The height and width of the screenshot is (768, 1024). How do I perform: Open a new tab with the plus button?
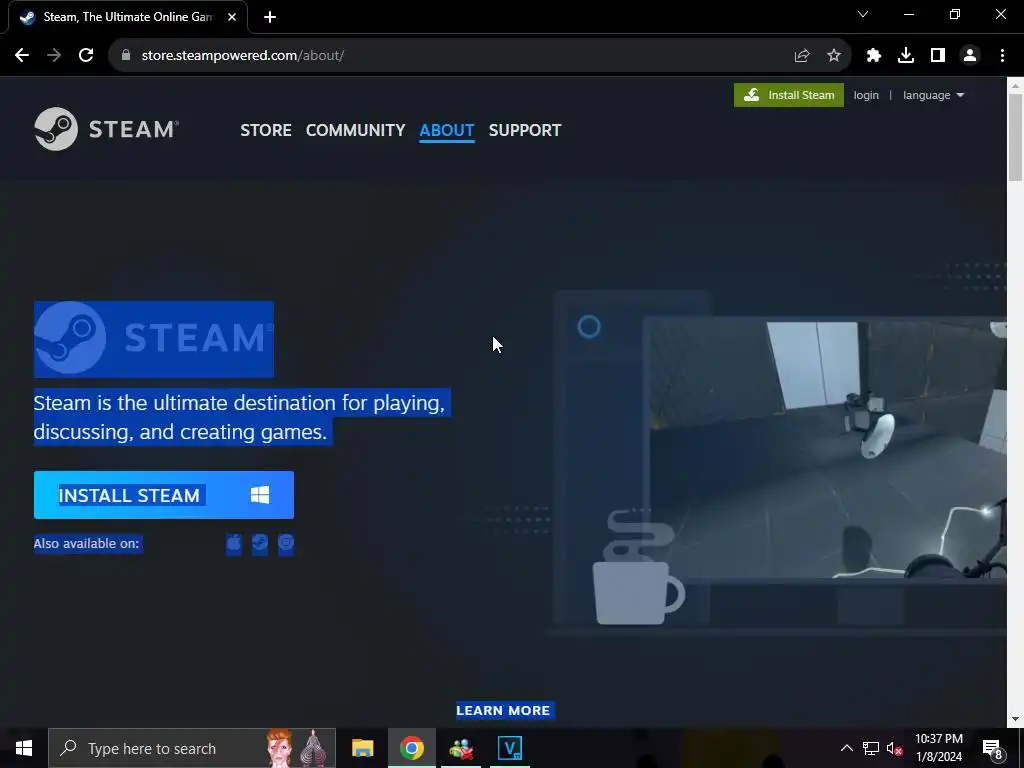click(270, 17)
